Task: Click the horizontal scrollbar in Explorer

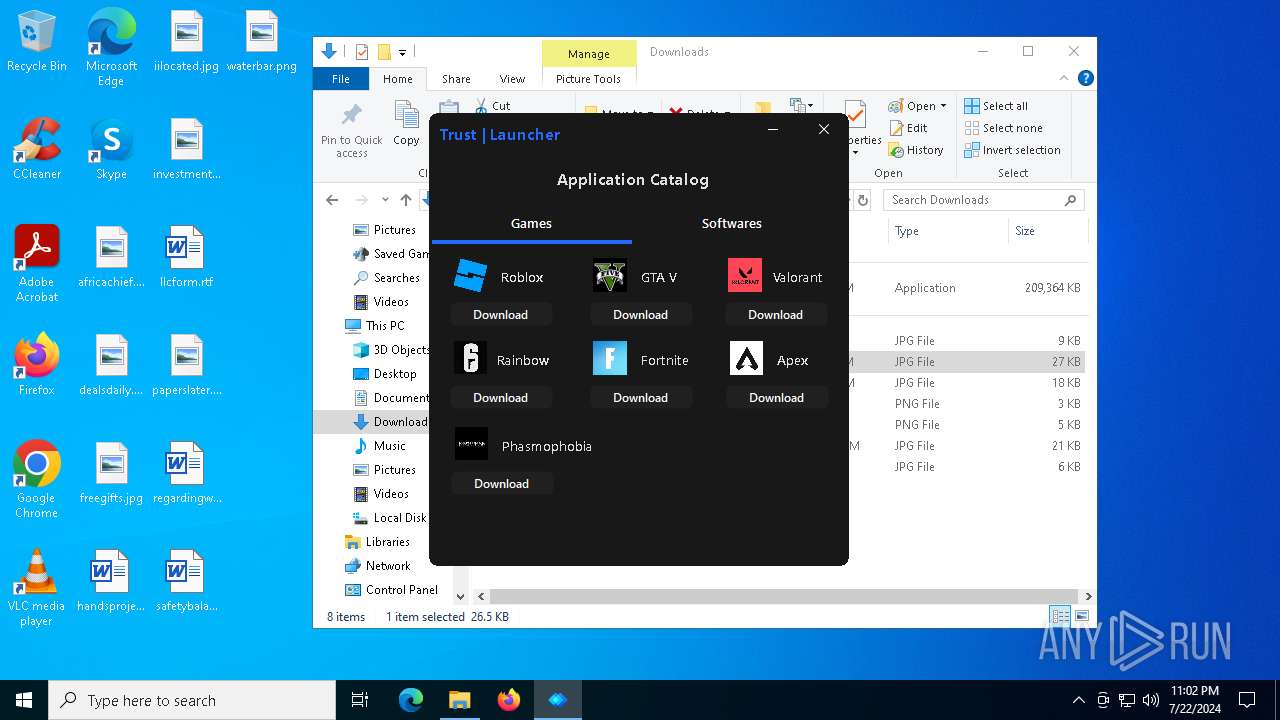Action: click(783, 596)
